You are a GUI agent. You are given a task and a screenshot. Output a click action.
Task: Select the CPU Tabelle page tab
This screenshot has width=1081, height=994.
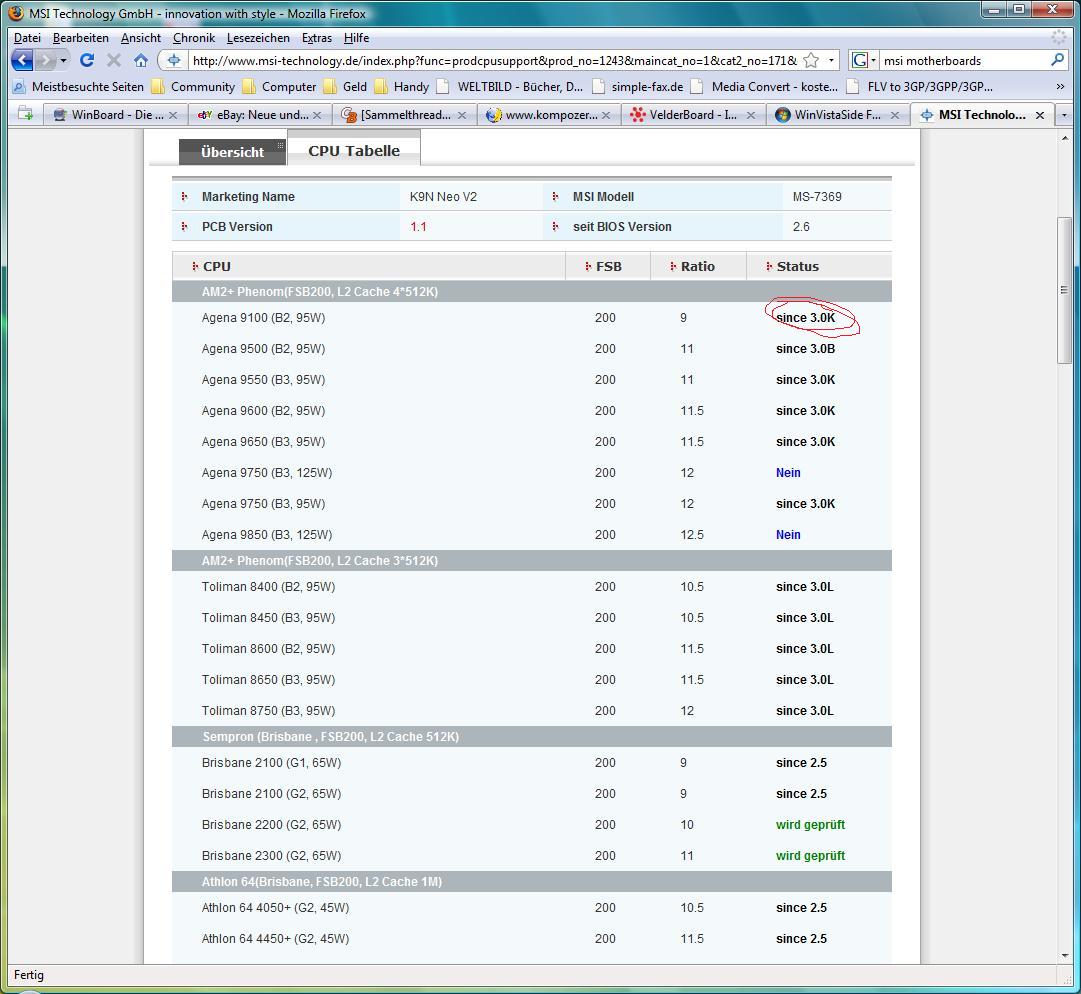click(x=354, y=150)
